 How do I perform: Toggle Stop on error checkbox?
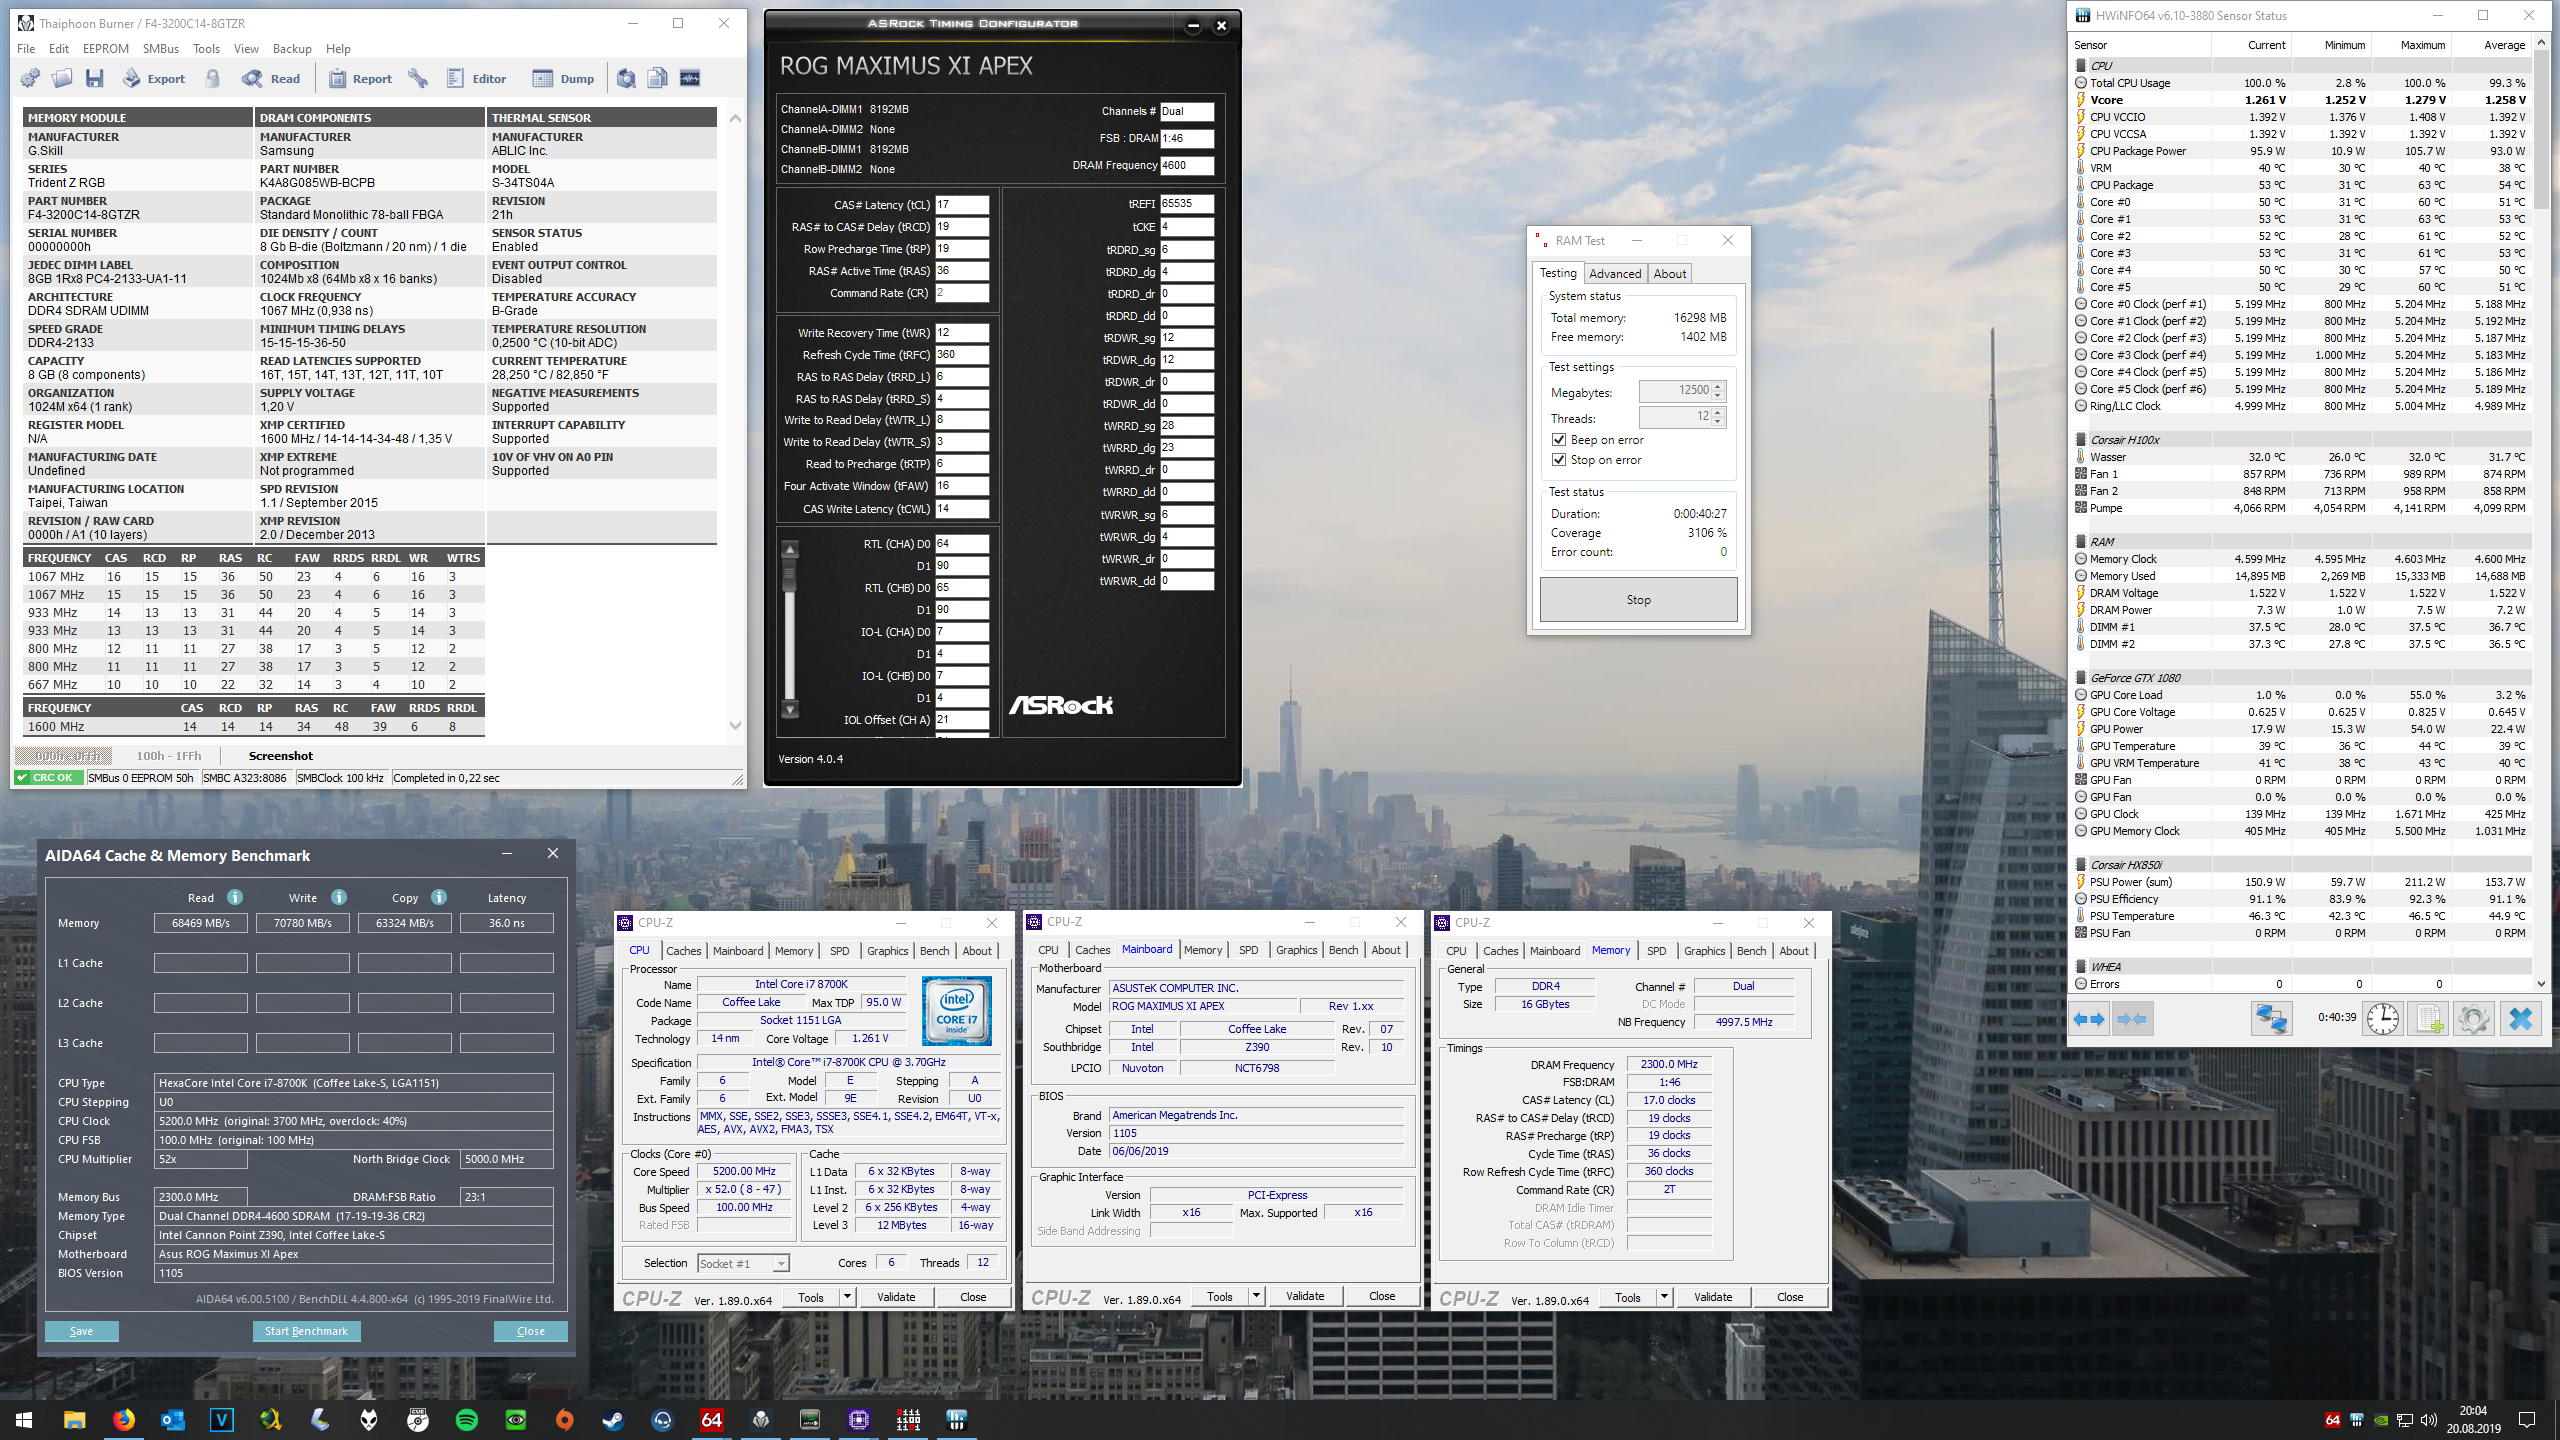1559,460
